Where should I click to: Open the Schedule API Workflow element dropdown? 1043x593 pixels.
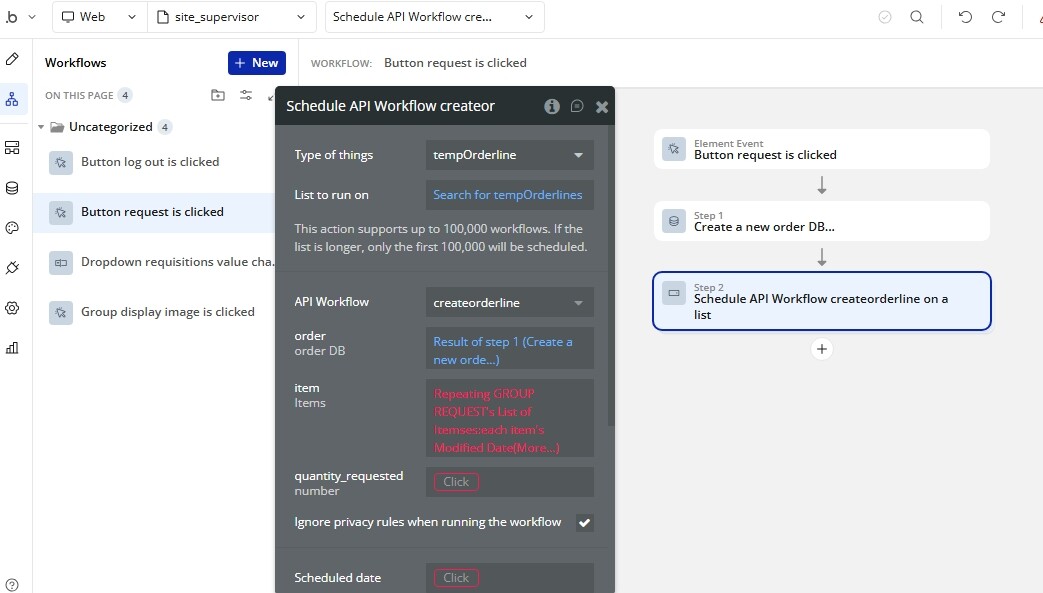[x=434, y=17]
